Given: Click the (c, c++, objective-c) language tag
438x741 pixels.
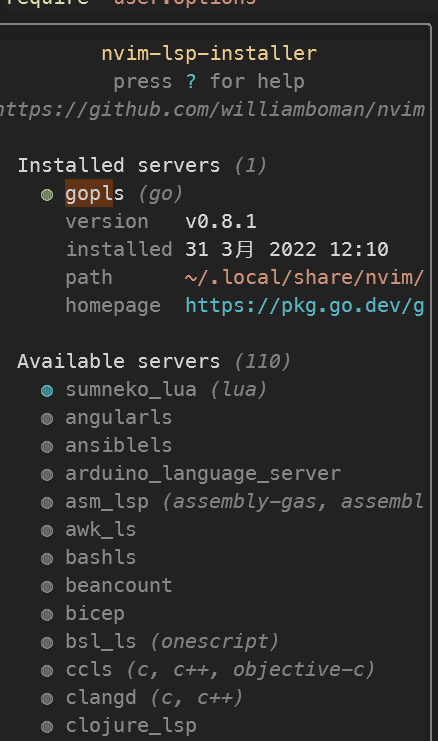Looking at the screenshot, I should pyautogui.click(x=250, y=670).
